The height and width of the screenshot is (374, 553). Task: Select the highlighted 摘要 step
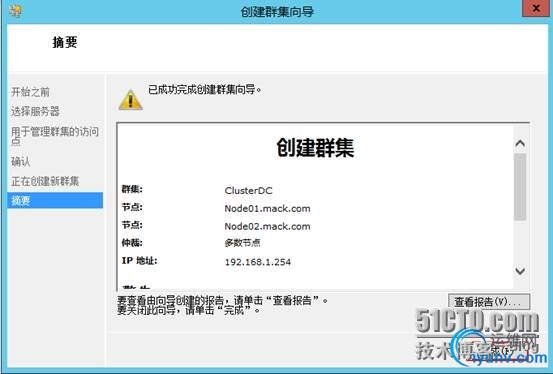pyautogui.click(x=55, y=200)
